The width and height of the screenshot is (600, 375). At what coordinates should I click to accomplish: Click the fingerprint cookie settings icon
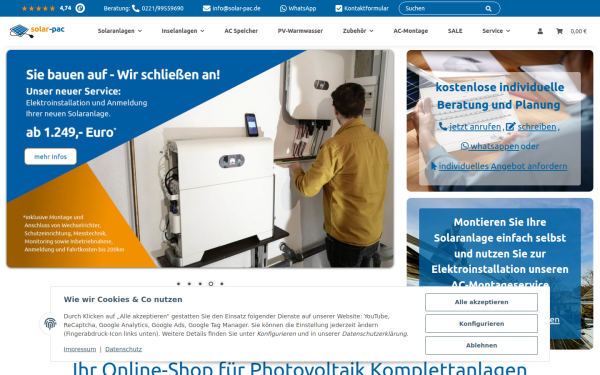50,323
